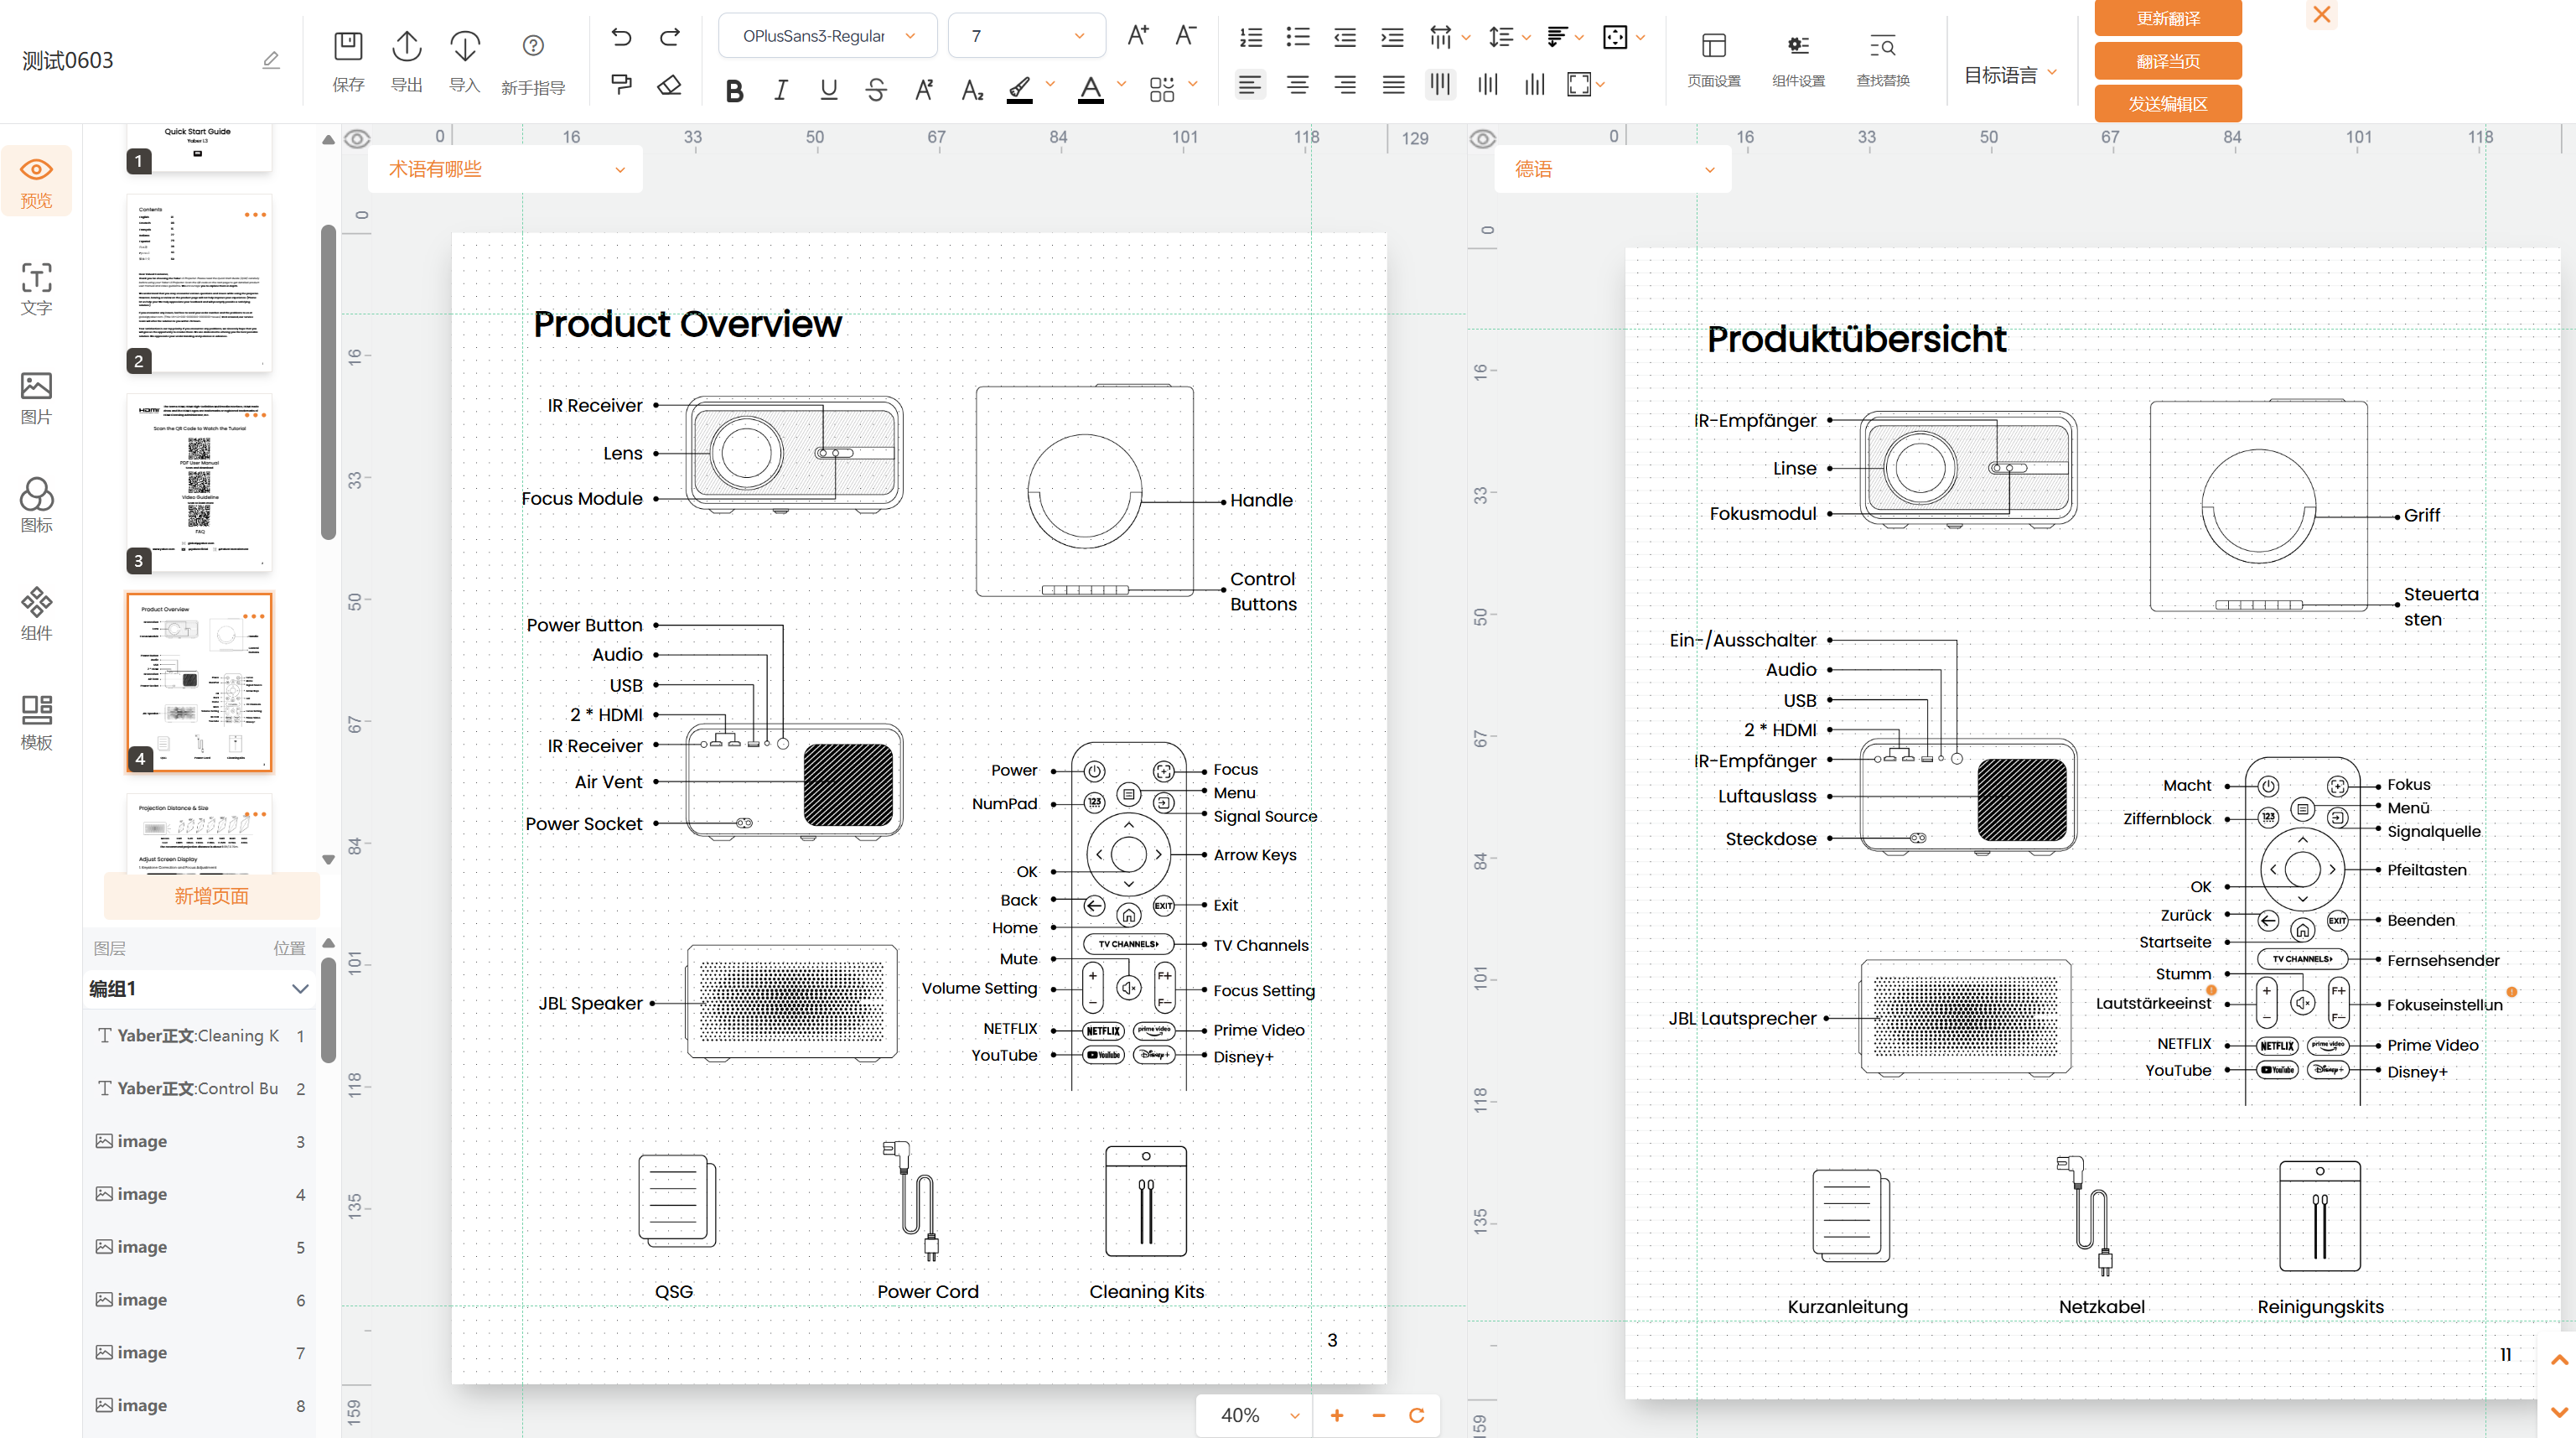Viewport: 2576px width, 1438px height.
Task: Collapse the 编组1 layer group
Action: pos(300,989)
